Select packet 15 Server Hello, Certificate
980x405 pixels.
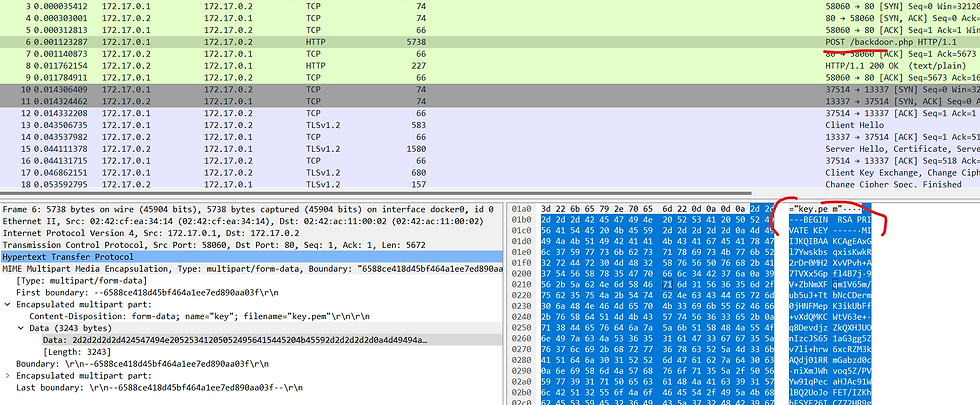click(x=490, y=149)
